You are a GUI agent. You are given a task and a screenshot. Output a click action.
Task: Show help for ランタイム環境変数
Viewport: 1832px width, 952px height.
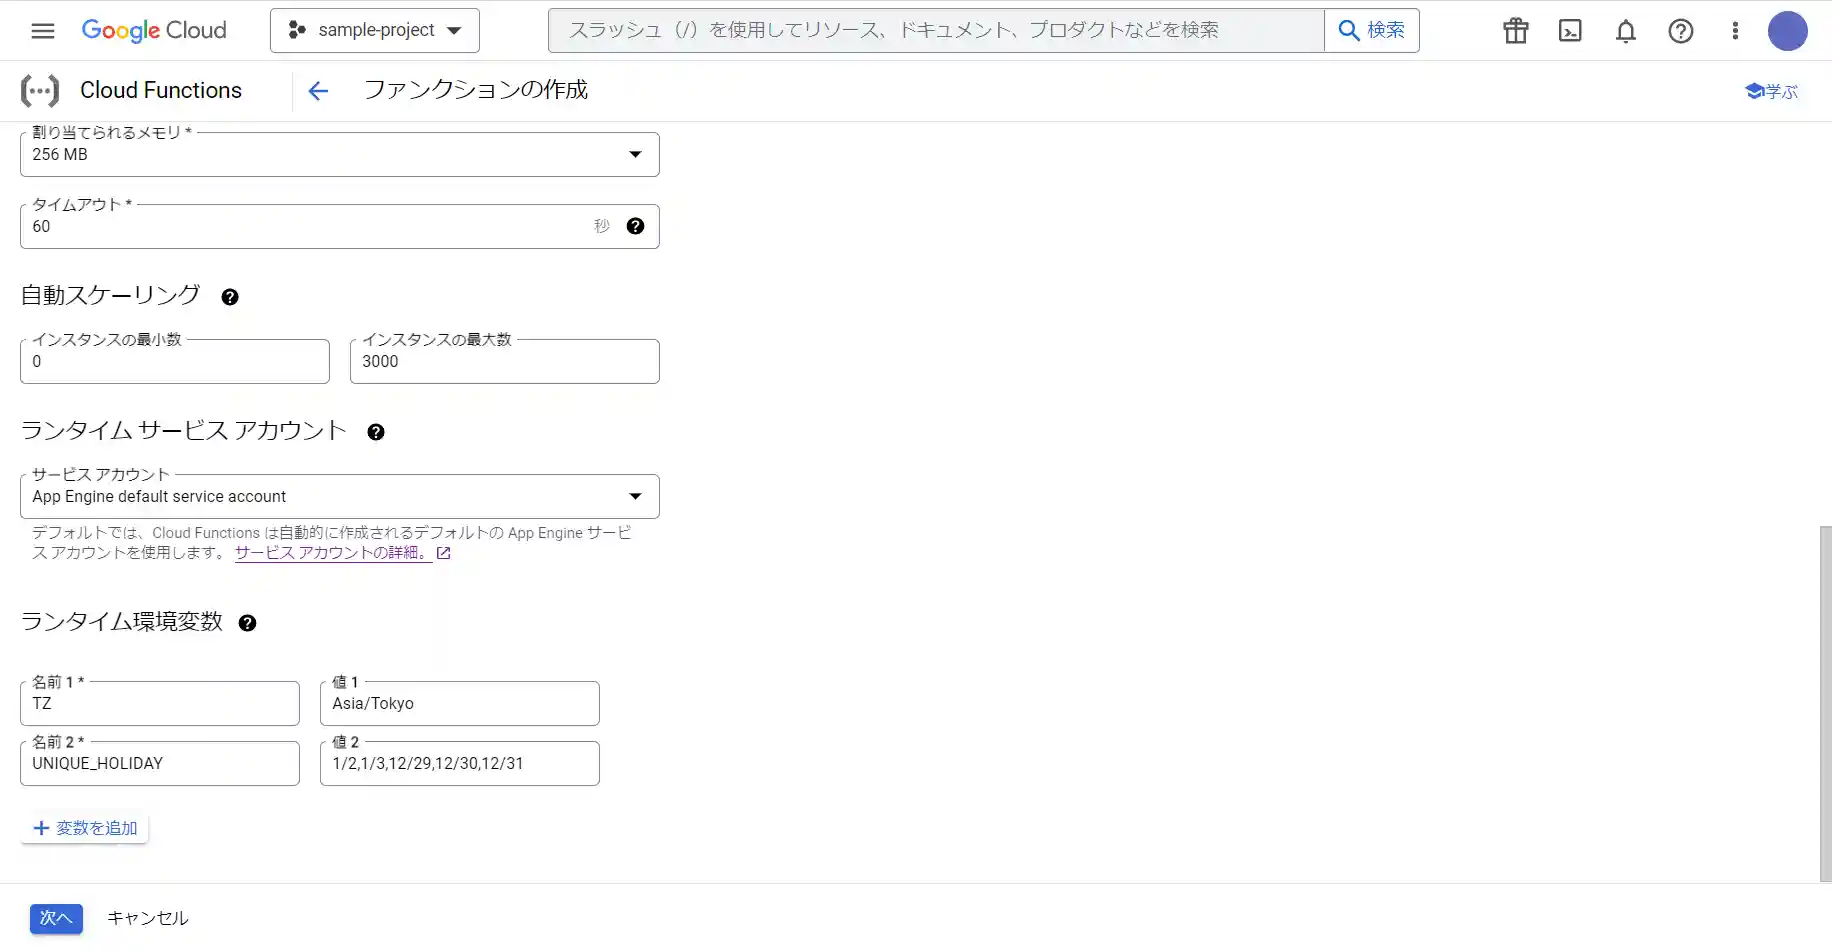(x=248, y=623)
